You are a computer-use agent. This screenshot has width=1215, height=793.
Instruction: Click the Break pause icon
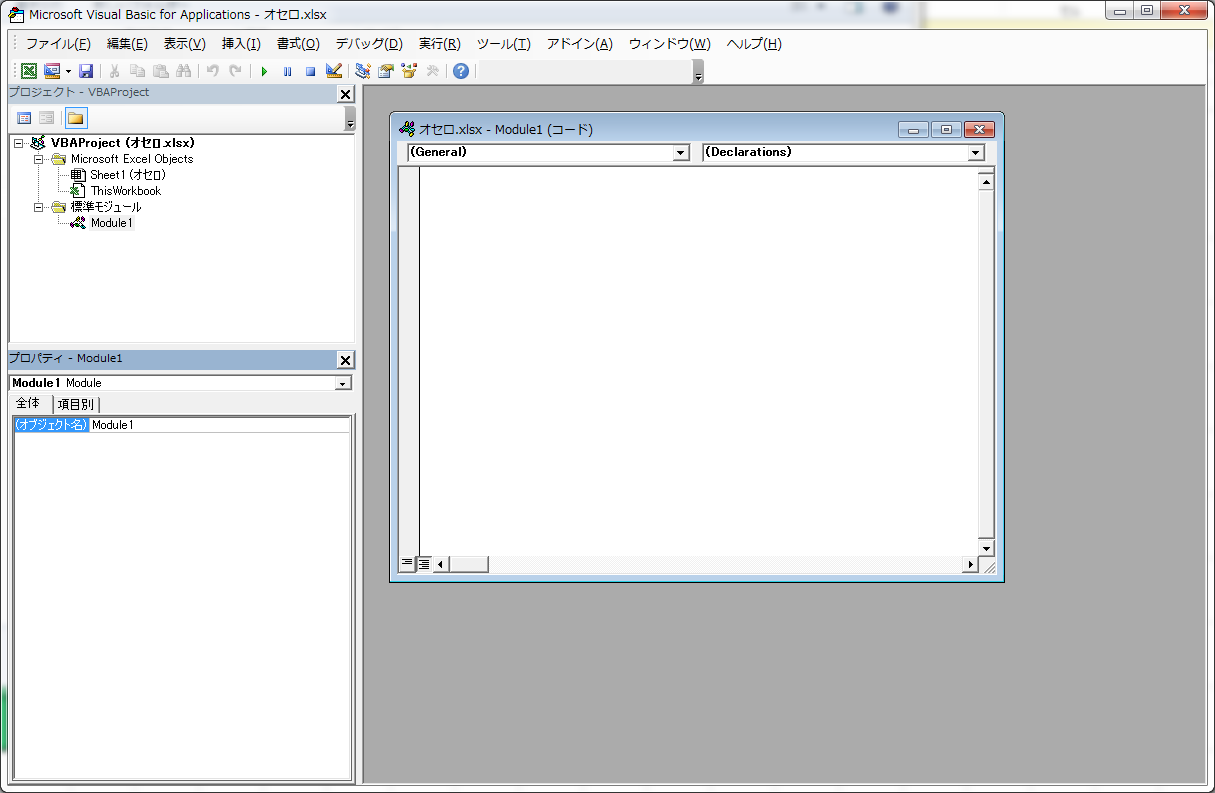(x=287, y=71)
